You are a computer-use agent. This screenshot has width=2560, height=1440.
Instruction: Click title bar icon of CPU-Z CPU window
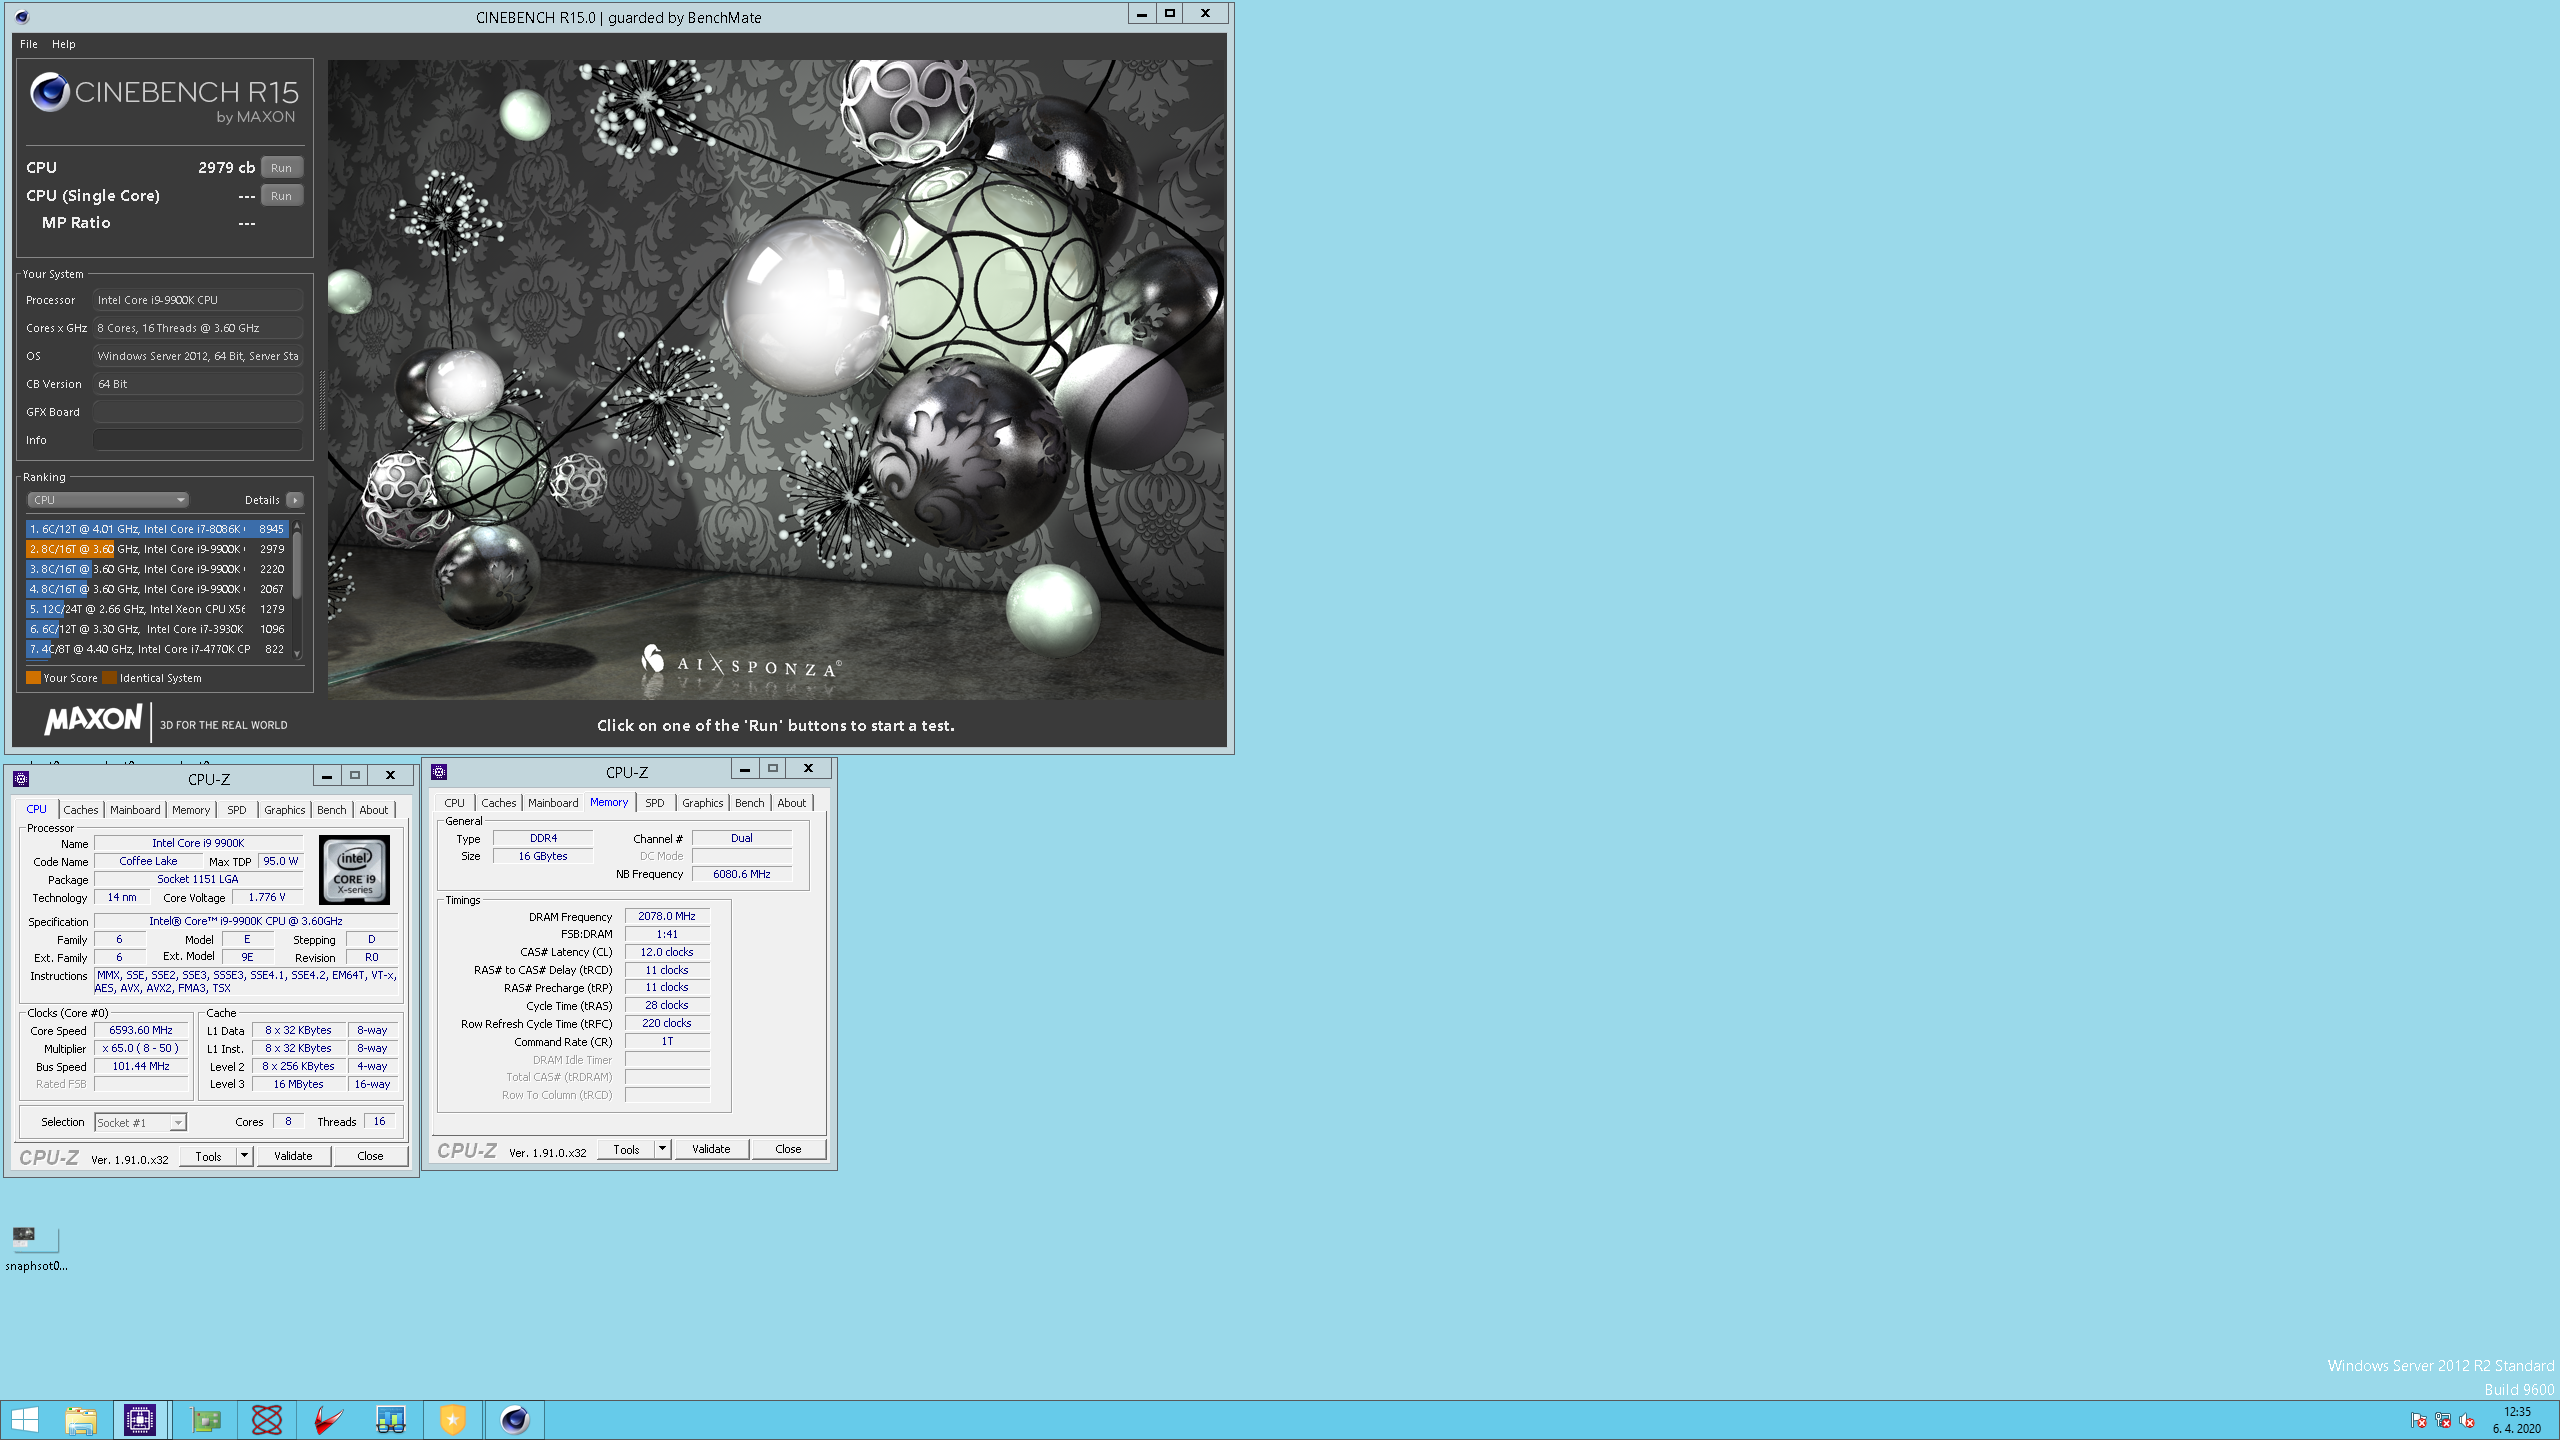coord(21,778)
